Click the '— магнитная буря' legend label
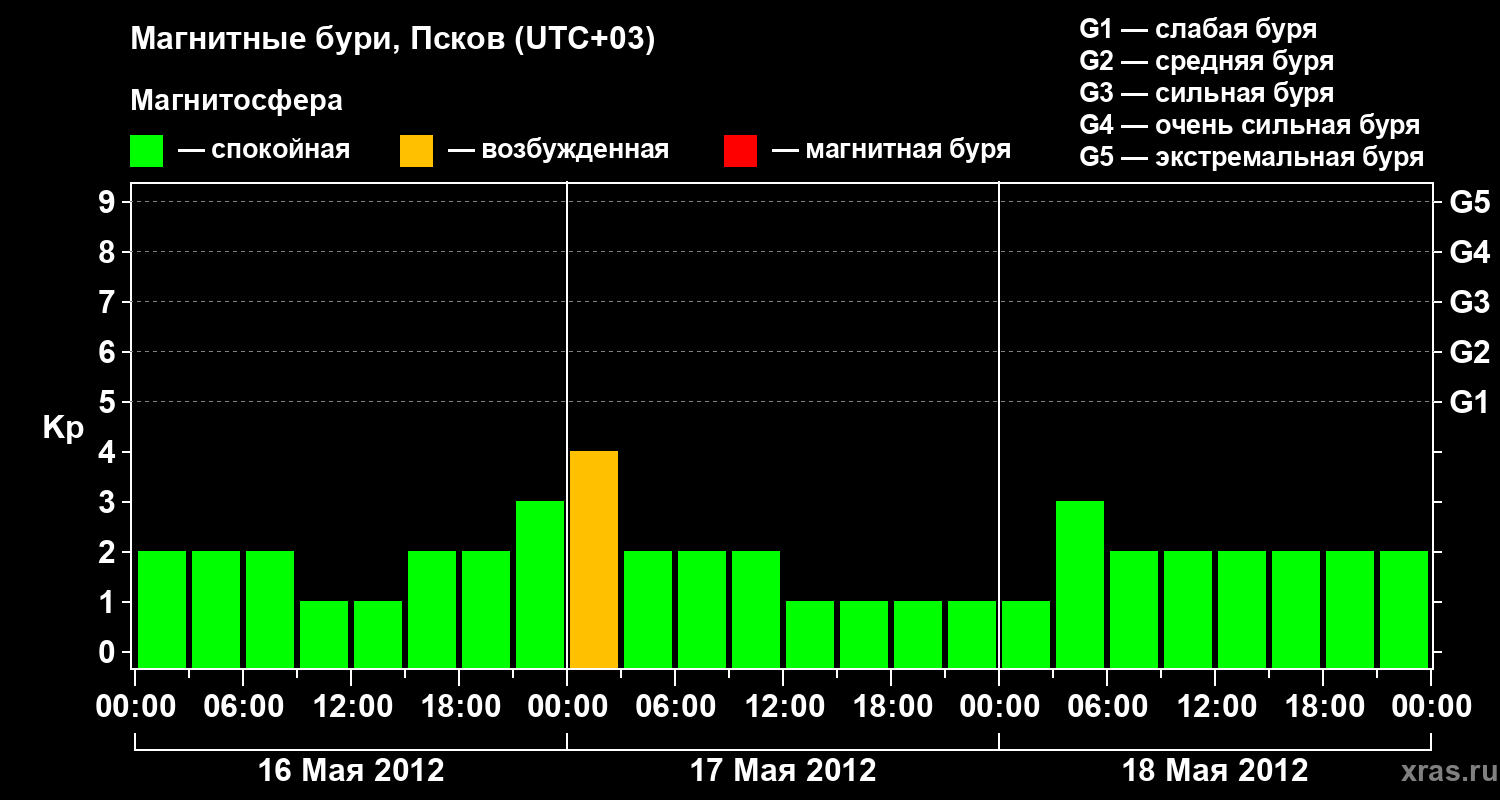Image resolution: width=1500 pixels, height=800 pixels. pyautogui.click(x=891, y=150)
